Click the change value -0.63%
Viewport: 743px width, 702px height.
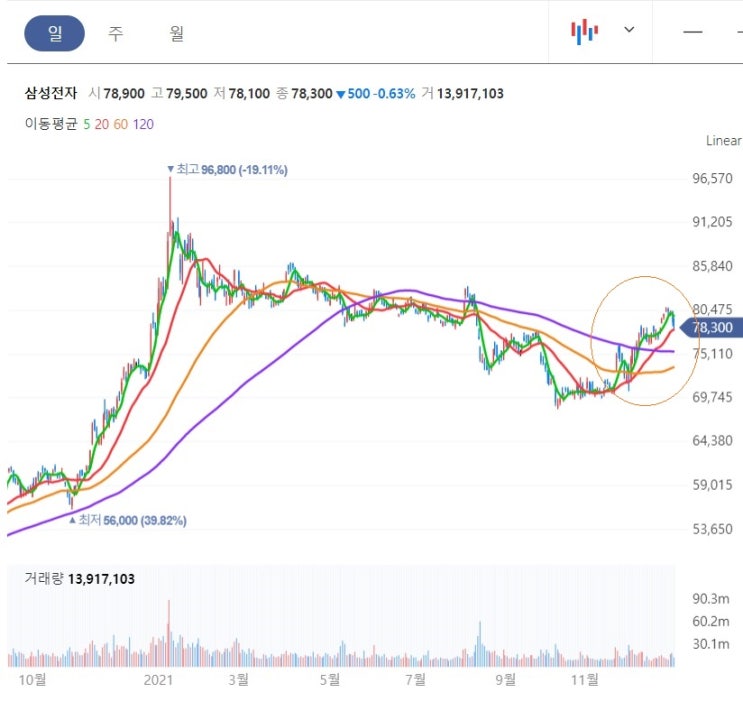tap(394, 93)
